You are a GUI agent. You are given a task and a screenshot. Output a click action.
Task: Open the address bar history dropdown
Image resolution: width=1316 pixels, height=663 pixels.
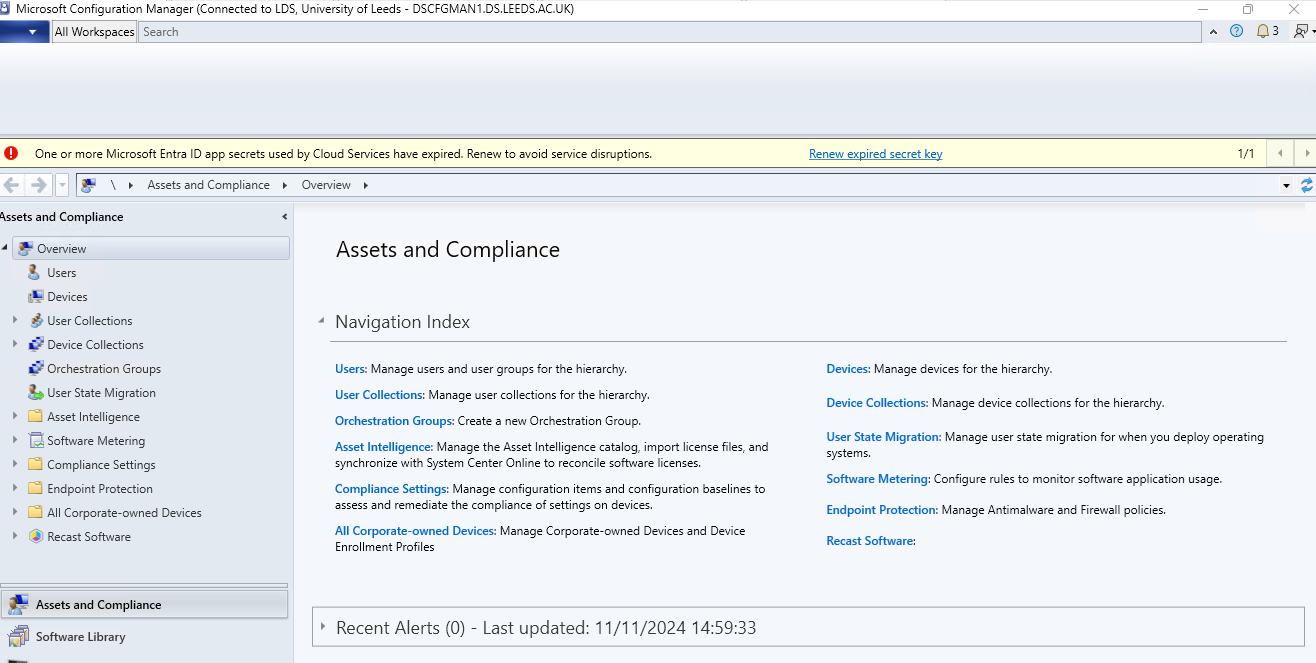pos(1286,186)
